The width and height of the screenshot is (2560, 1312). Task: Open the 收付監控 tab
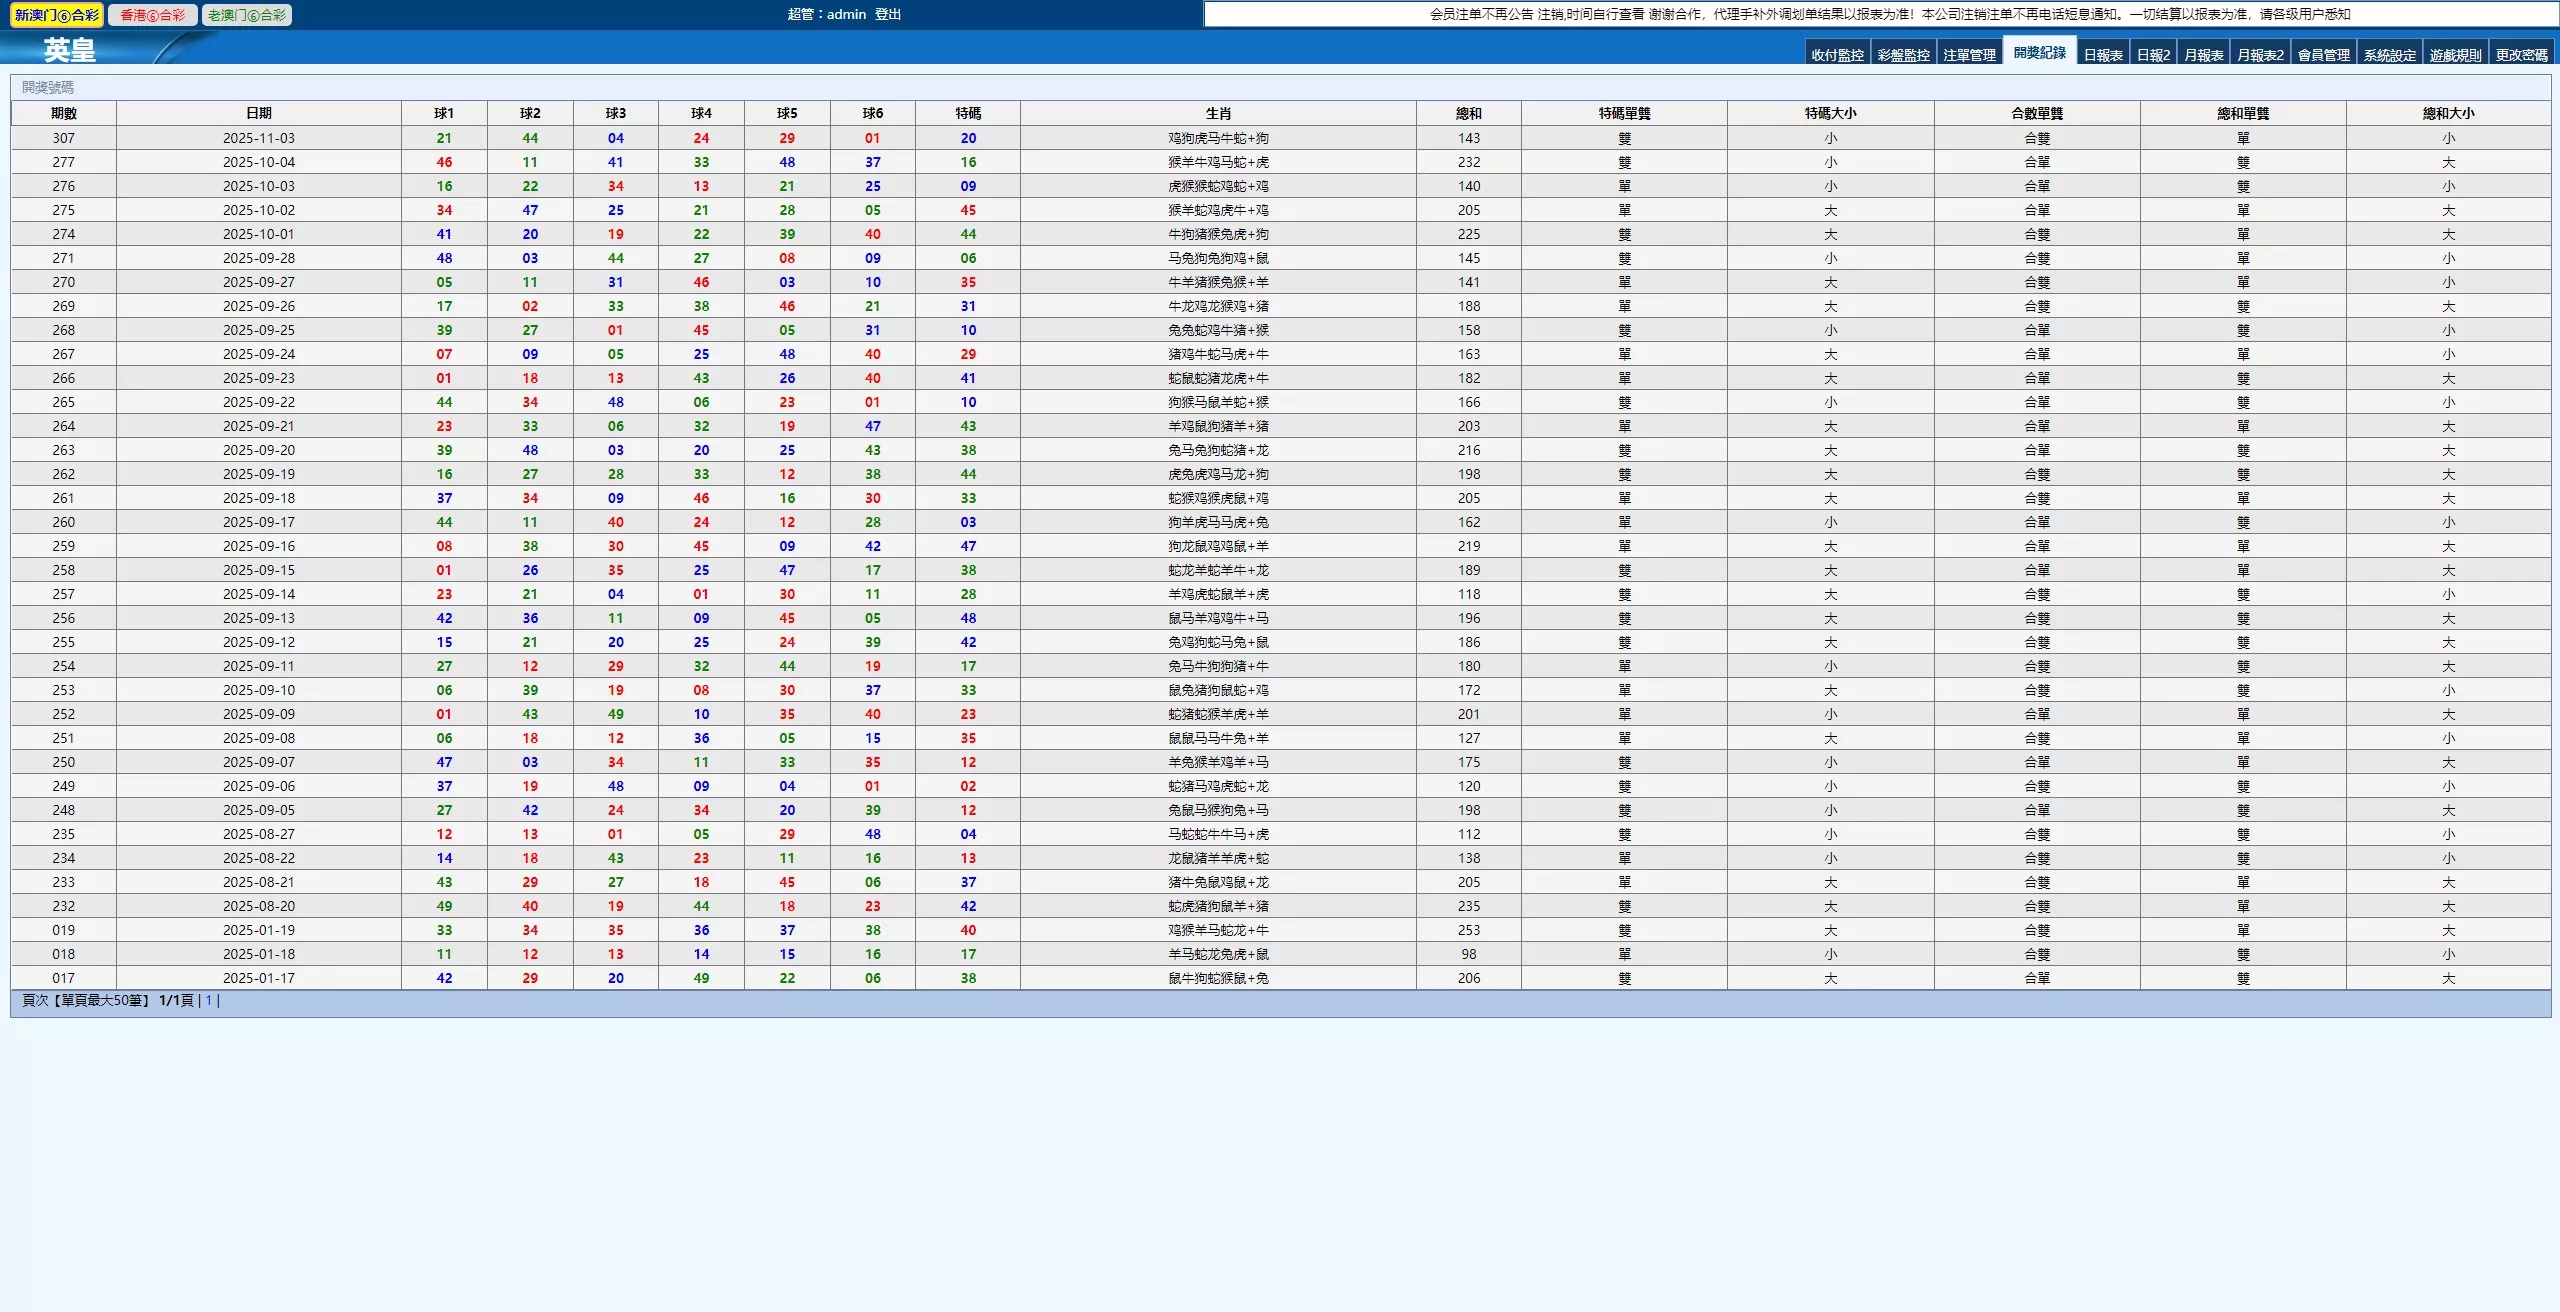tap(1837, 55)
